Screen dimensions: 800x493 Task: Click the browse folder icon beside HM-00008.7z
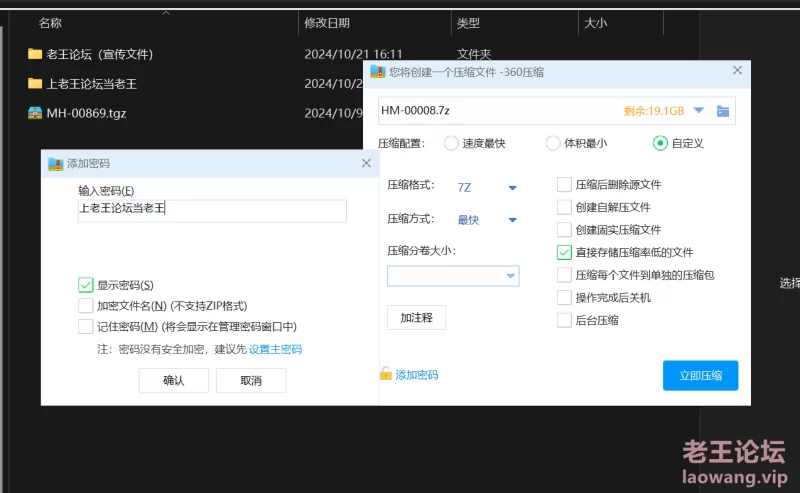722,110
